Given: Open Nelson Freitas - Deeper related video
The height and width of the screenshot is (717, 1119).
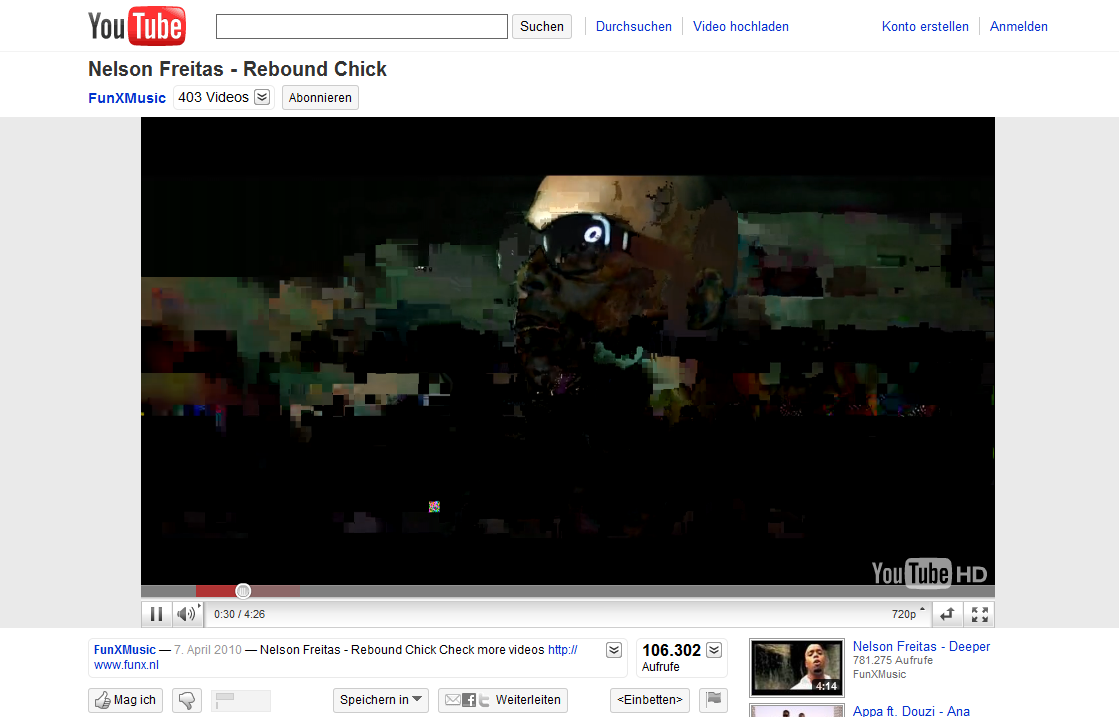Looking at the screenshot, I should click(x=921, y=646).
